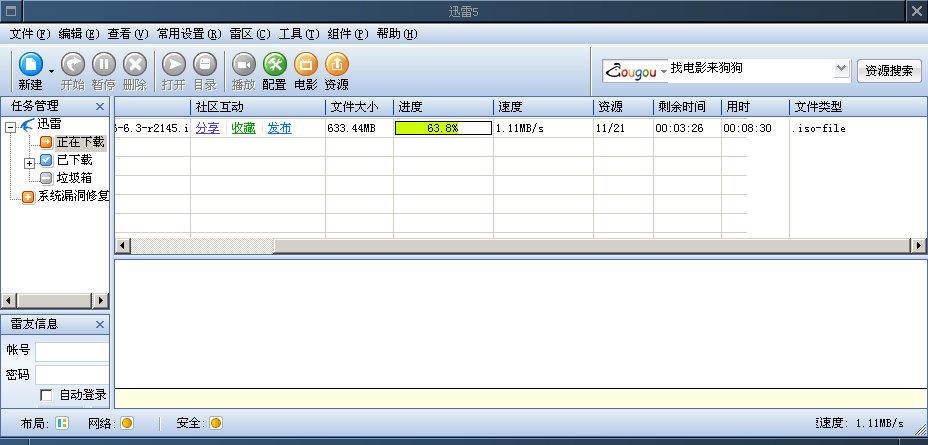Open the 帮助(H) menu

pos(397,34)
